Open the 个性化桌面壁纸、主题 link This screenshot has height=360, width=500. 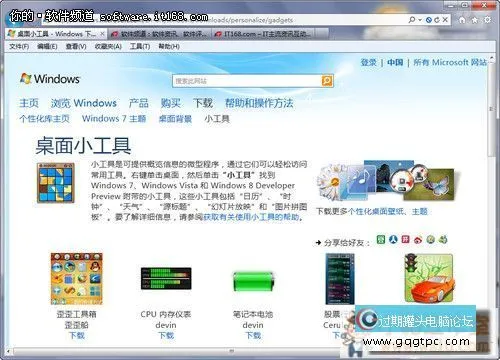tap(388, 212)
